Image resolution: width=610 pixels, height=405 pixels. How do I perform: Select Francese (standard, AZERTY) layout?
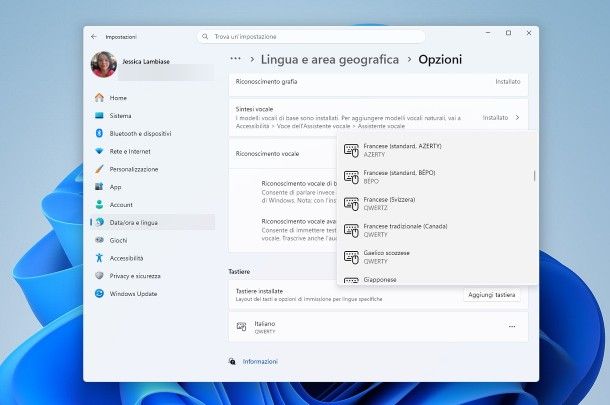point(438,150)
